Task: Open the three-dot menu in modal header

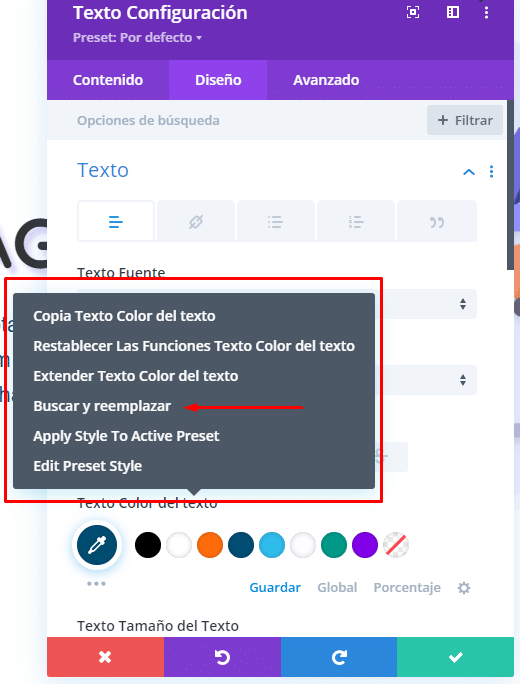Action: click(x=486, y=12)
